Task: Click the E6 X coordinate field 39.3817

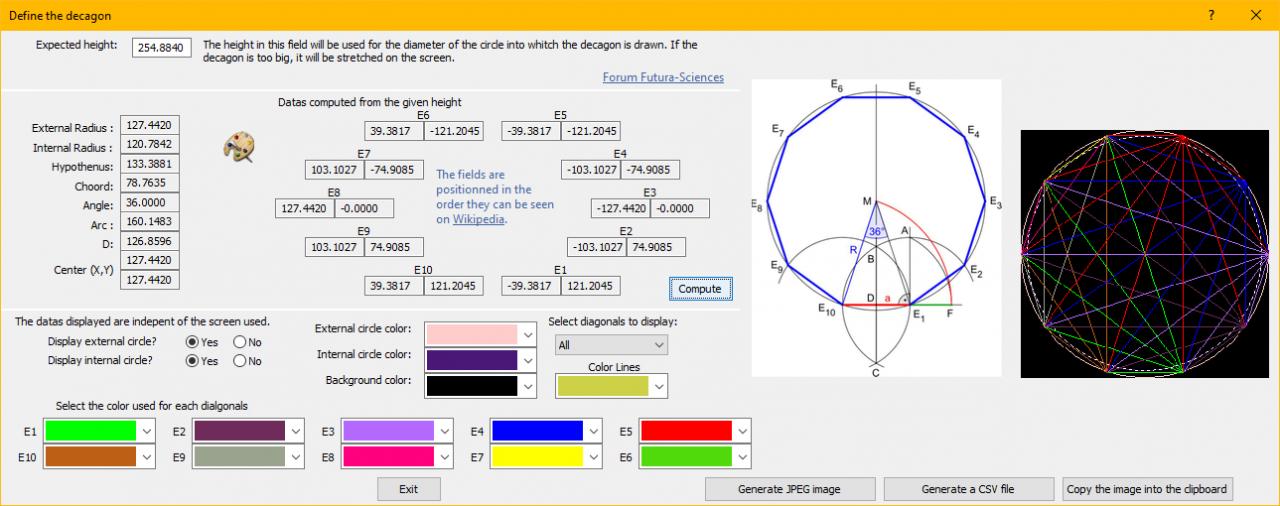Action: (x=395, y=131)
